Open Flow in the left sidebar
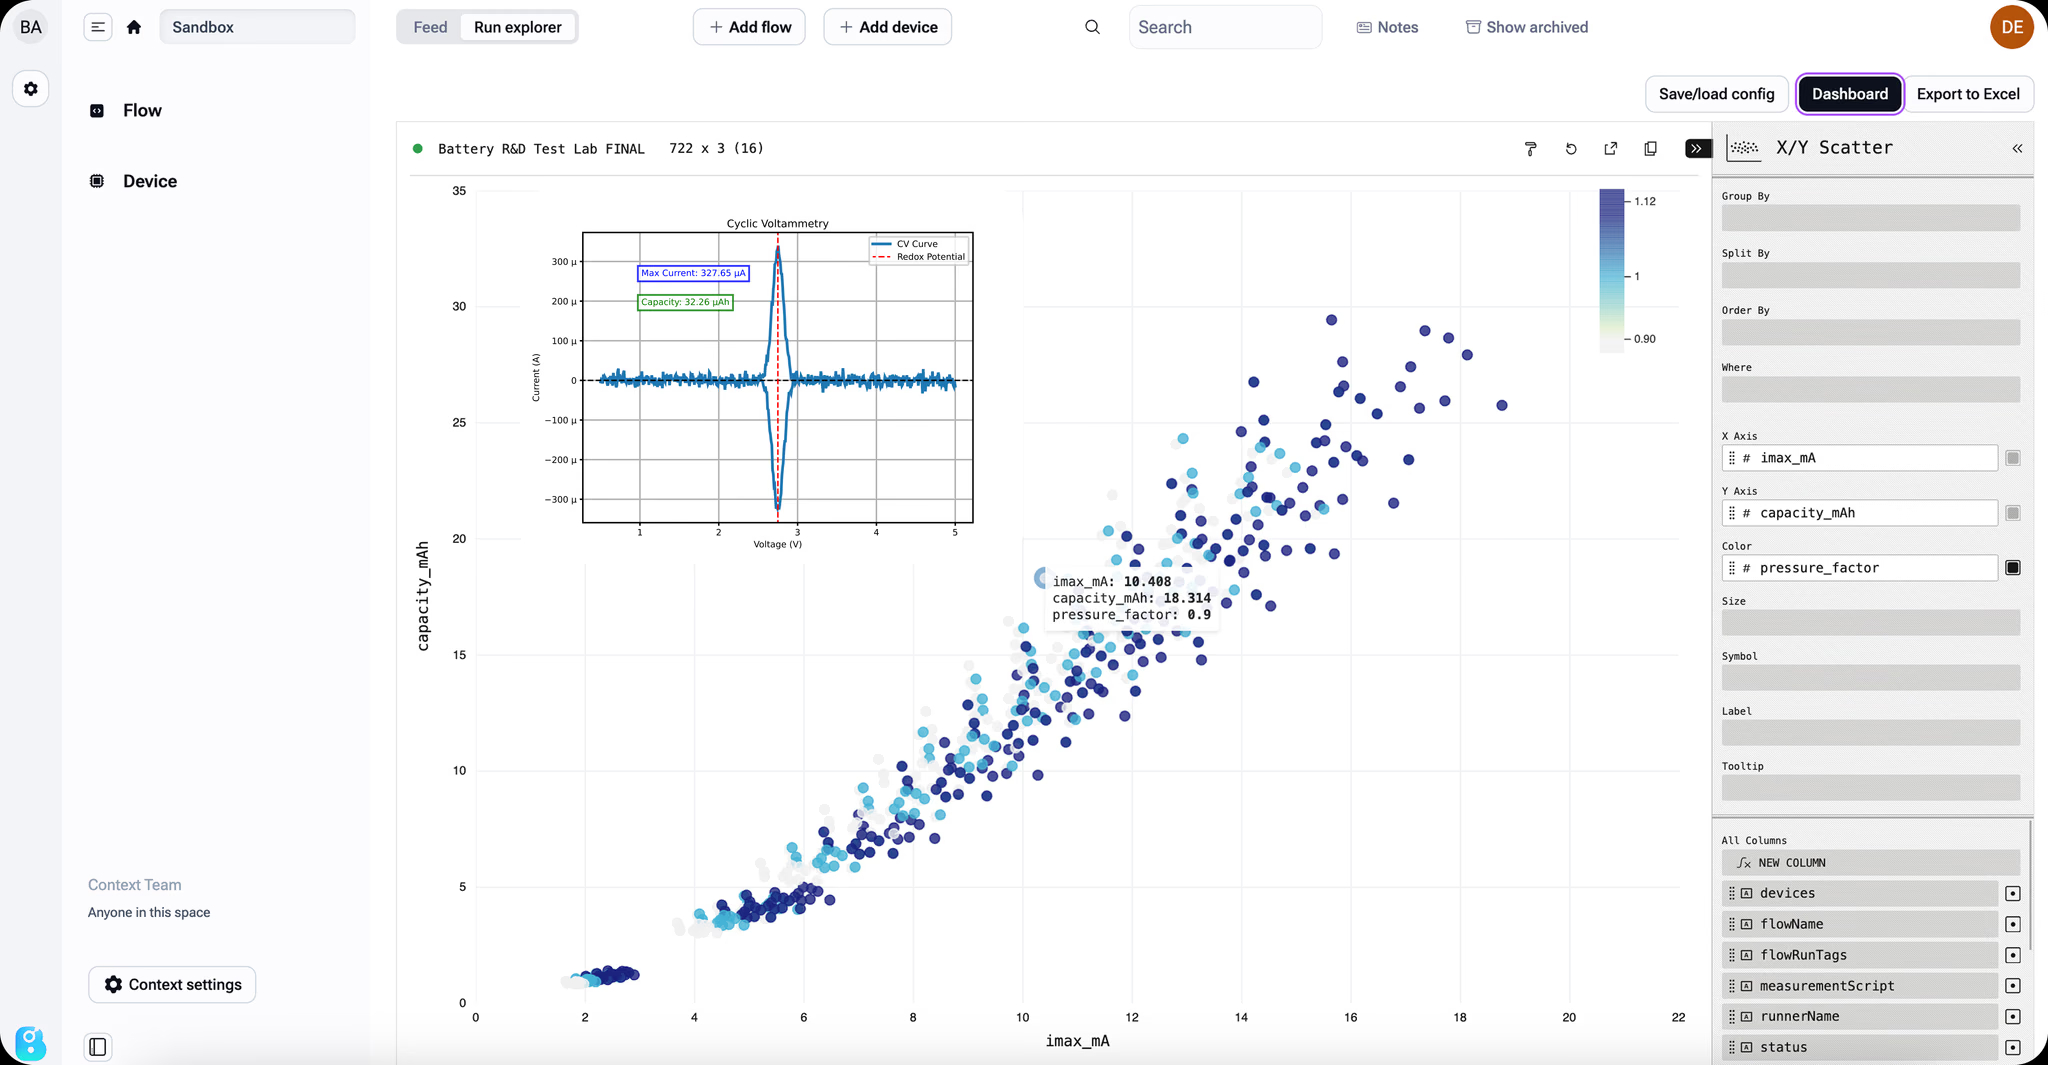 pos(142,111)
